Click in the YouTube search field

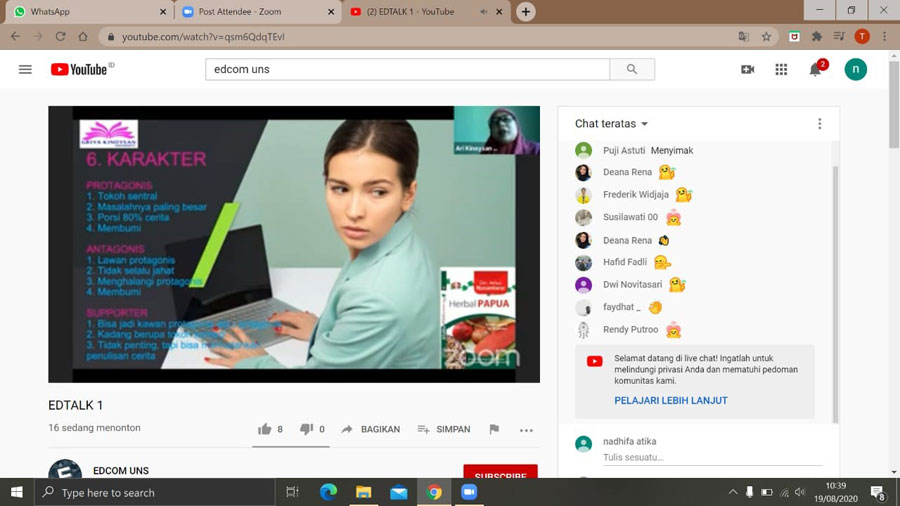[x=408, y=69]
